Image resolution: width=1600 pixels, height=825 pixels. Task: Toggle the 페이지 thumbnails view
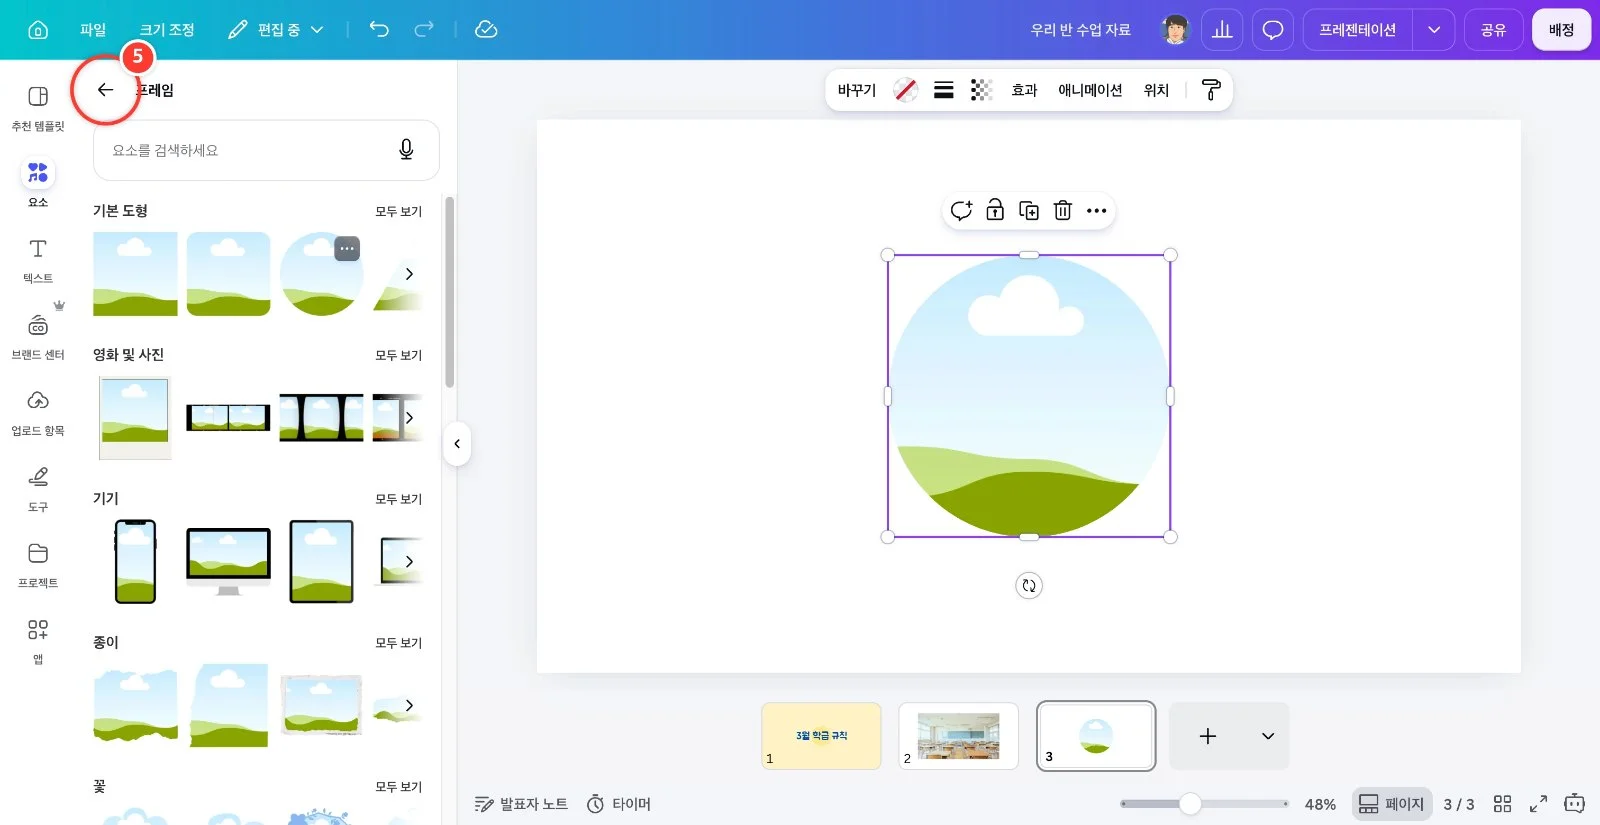click(x=1391, y=804)
